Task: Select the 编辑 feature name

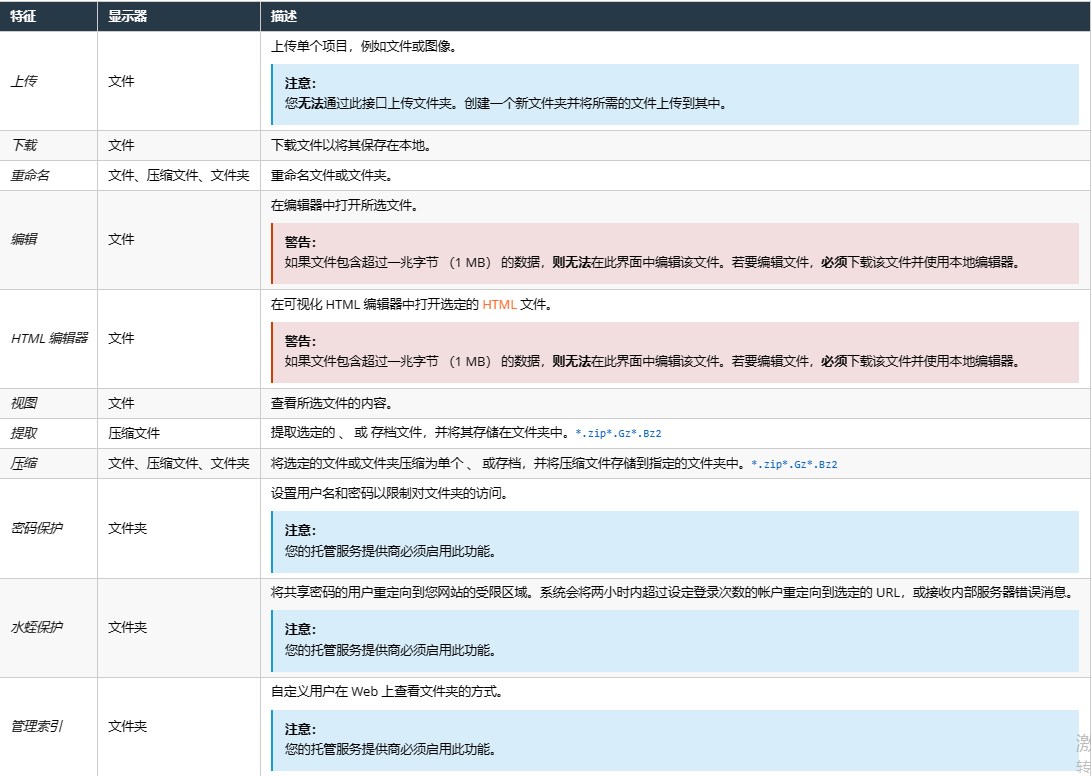Action: [24, 239]
